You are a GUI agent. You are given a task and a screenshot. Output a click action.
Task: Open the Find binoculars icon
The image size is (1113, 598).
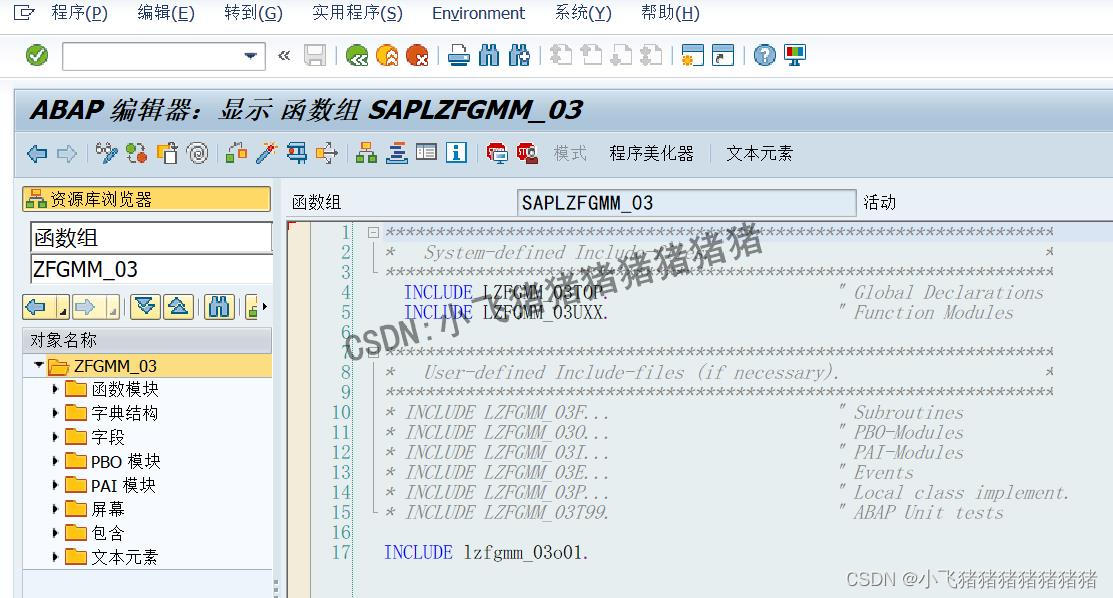tap(489, 55)
